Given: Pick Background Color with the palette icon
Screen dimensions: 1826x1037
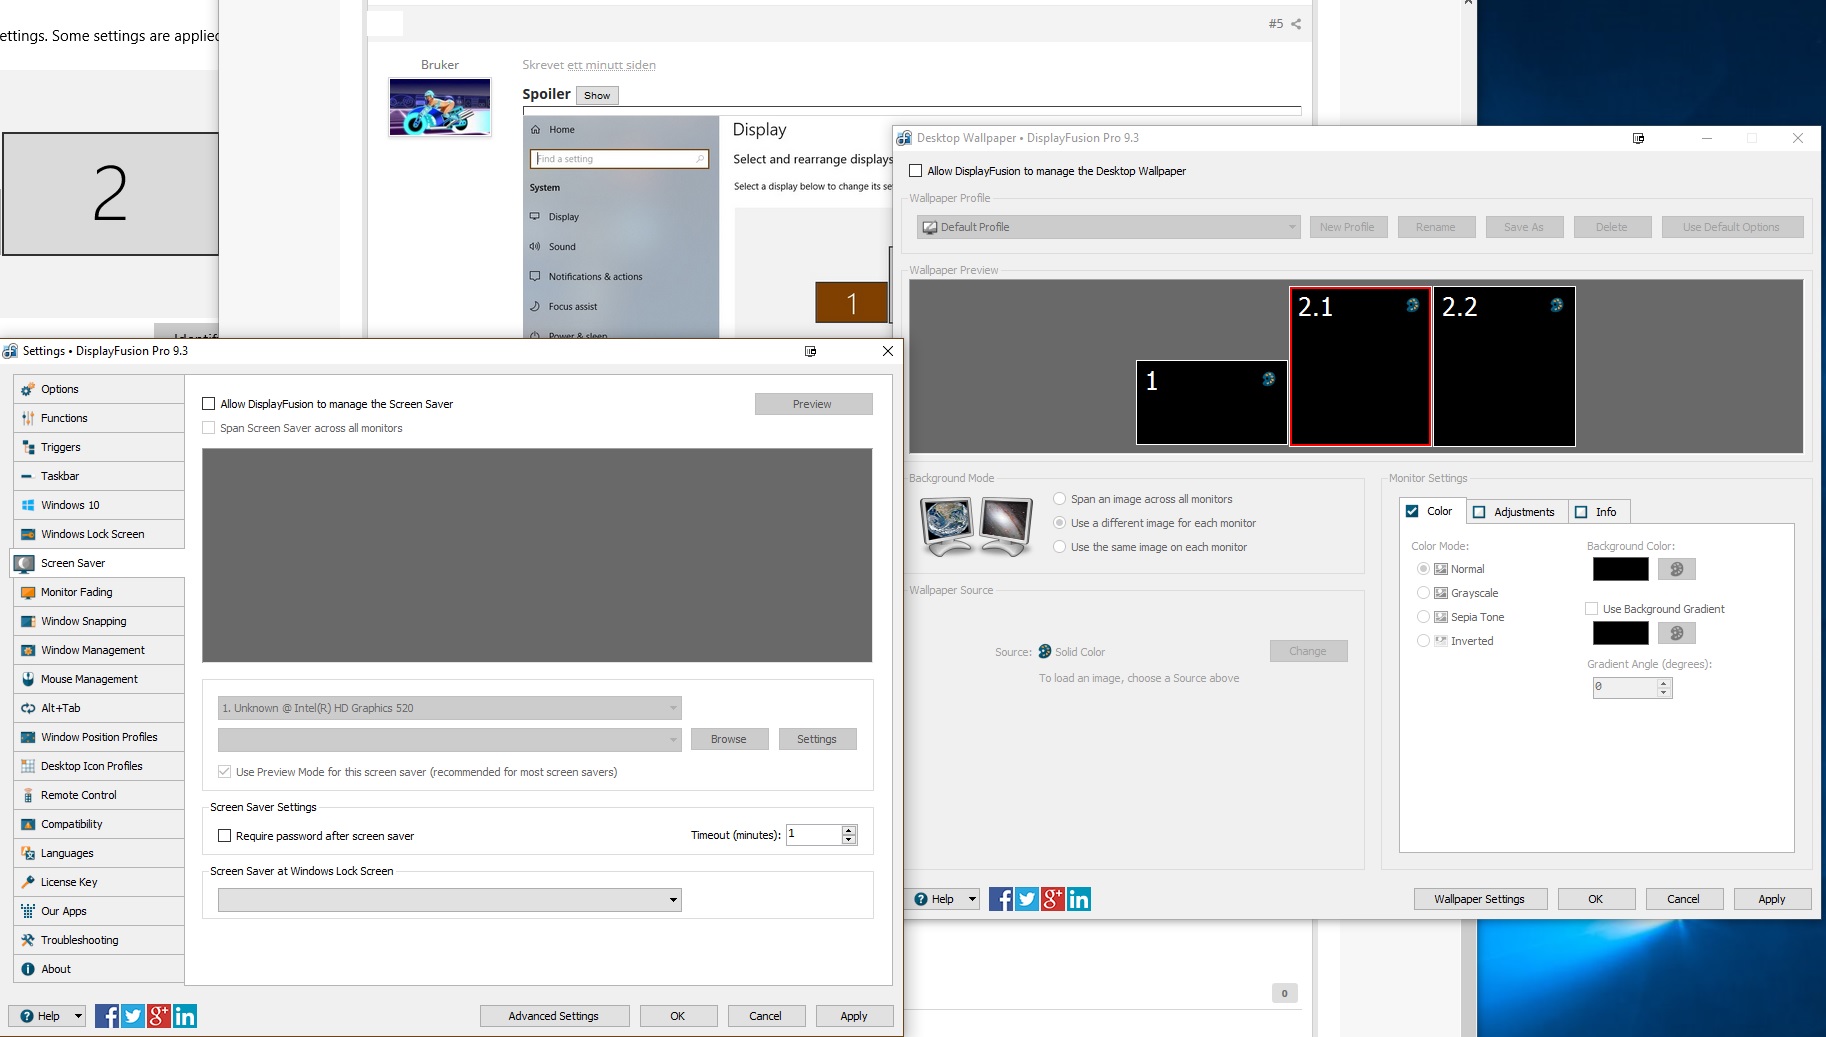Looking at the screenshot, I should coord(1677,569).
